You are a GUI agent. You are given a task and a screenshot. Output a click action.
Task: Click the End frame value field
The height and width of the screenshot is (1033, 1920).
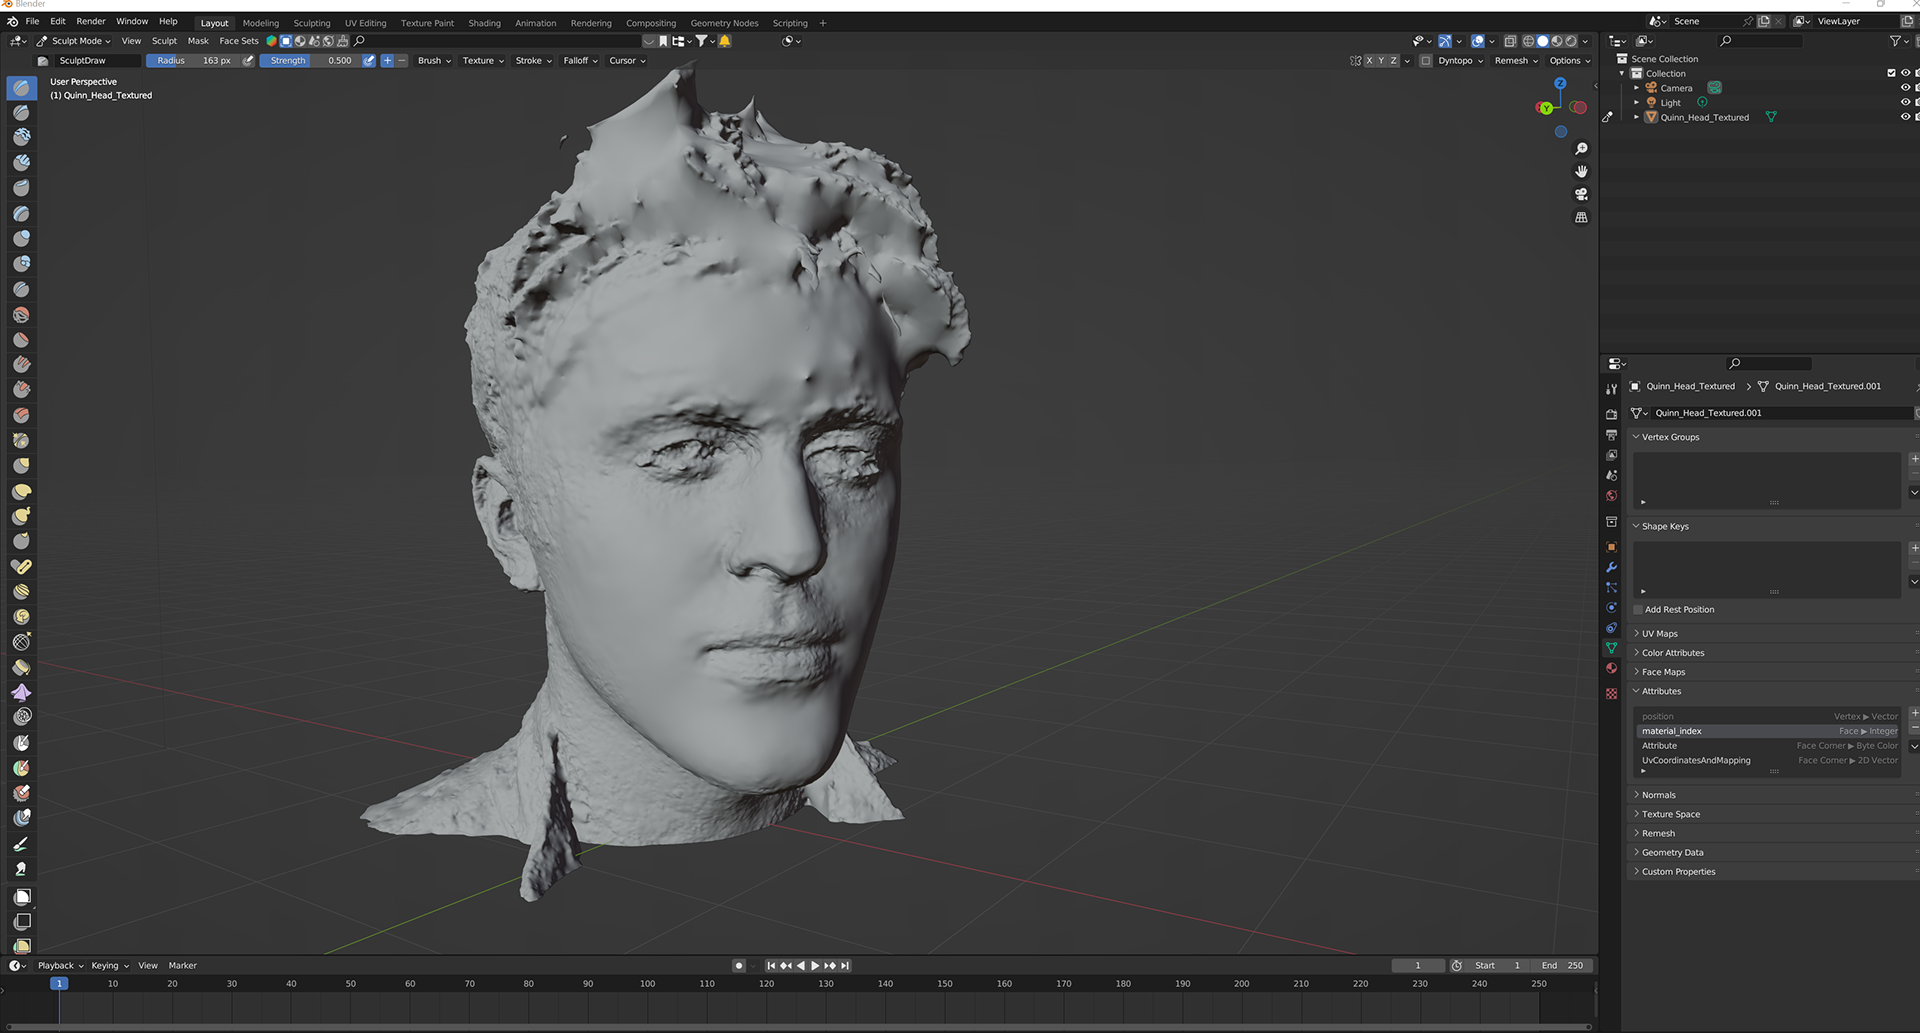(1562, 966)
